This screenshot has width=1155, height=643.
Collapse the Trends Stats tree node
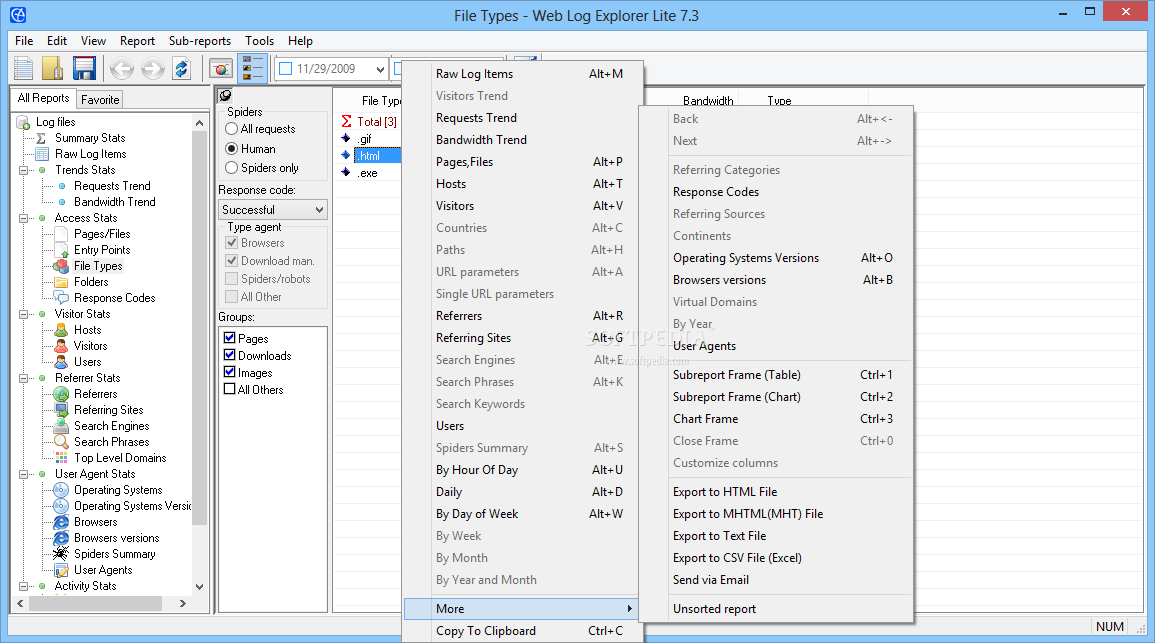[23, 170]
